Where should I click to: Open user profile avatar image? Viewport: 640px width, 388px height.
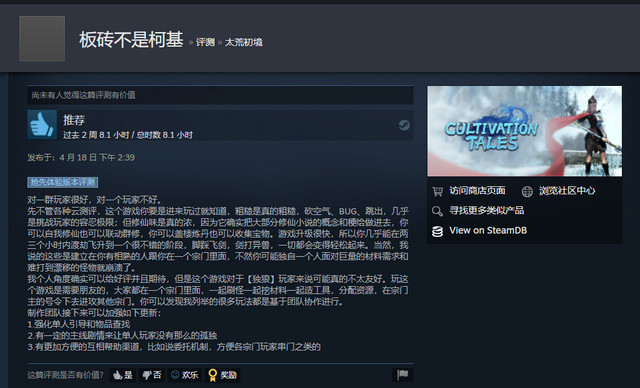42,39
